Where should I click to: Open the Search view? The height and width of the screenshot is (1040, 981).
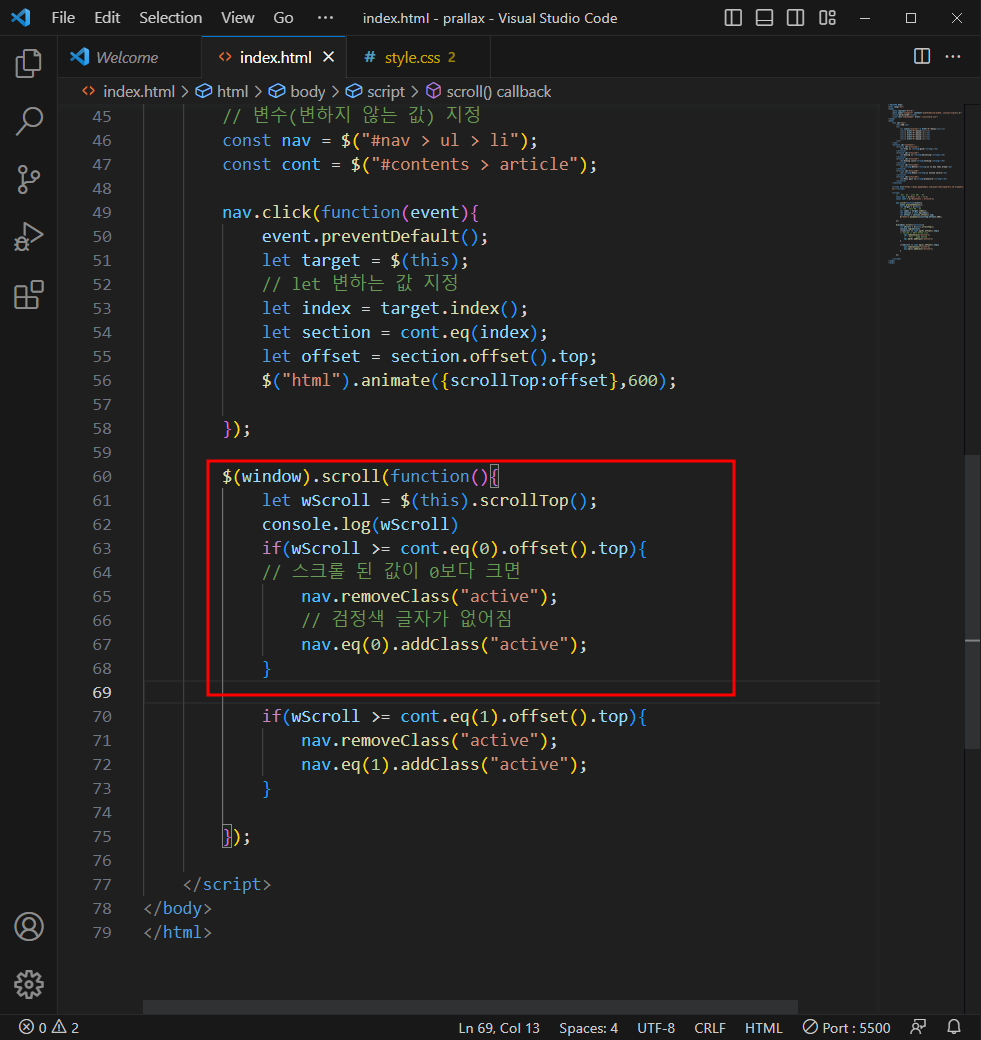click(29, 121)
